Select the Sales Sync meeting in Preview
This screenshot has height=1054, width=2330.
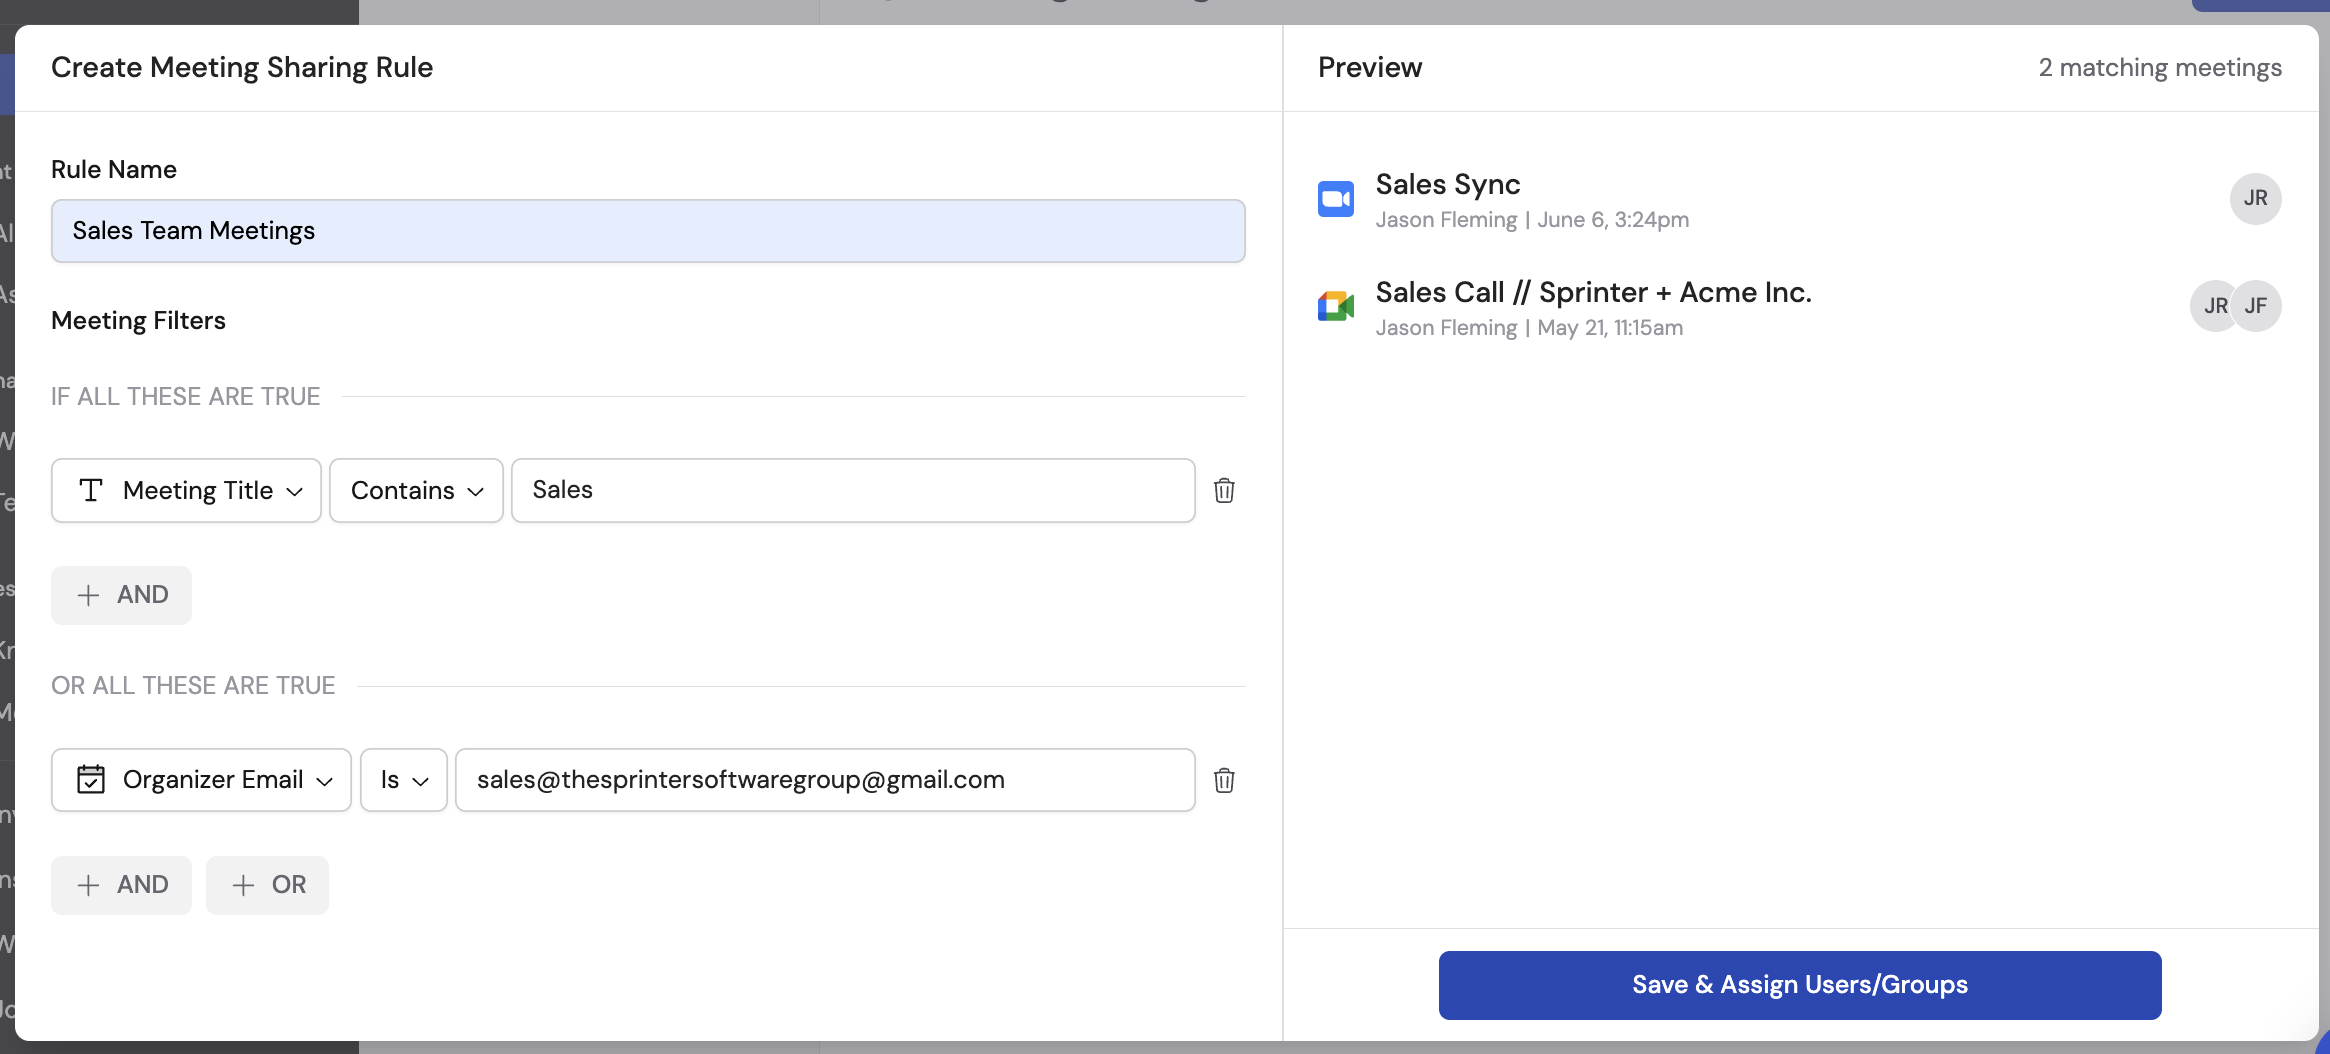tap(1448, 184)
